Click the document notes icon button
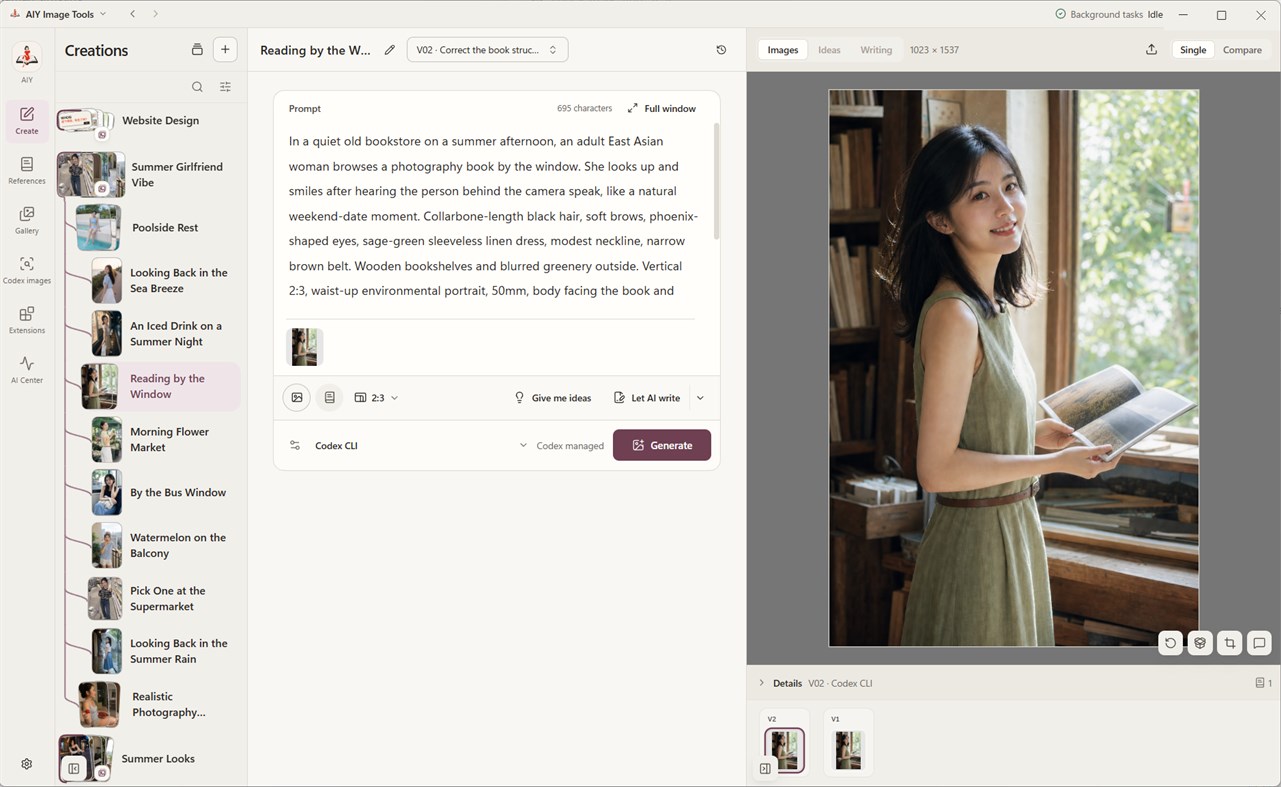Screen dimensions: 1281x787 click(329, 398)
